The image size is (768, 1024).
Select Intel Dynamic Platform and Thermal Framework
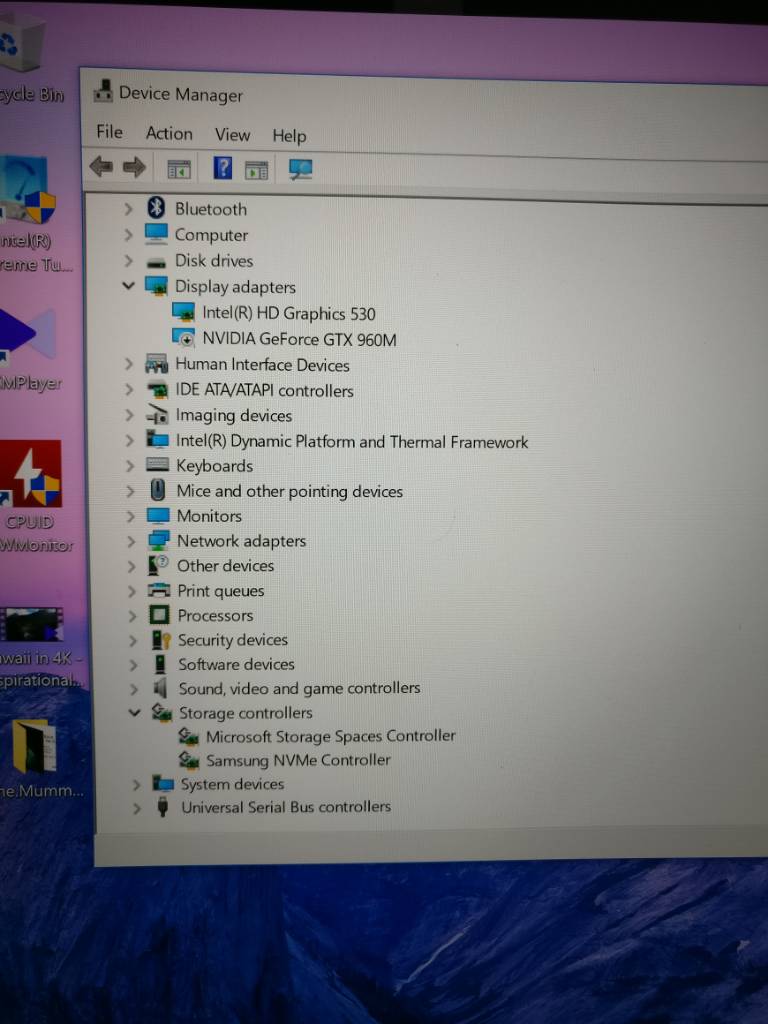pos(352,441)
